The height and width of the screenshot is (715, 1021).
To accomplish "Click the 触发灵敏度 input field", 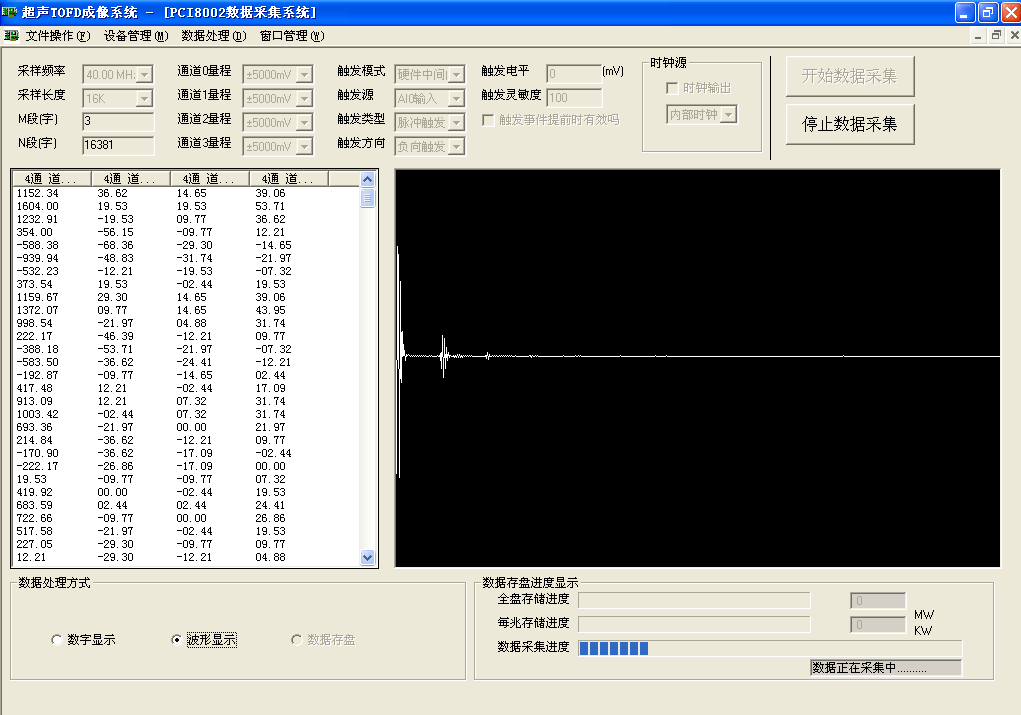I will (574, 98).
